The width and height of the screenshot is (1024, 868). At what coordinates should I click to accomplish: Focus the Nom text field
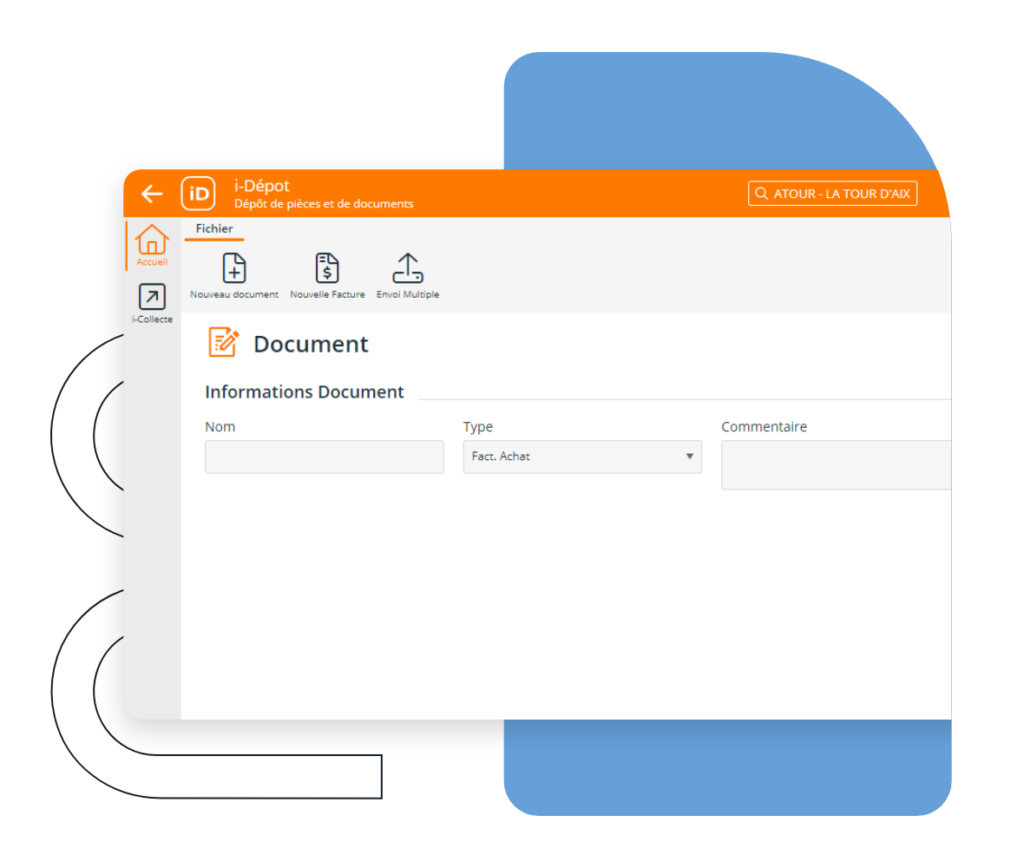click(x=324, y=457)
